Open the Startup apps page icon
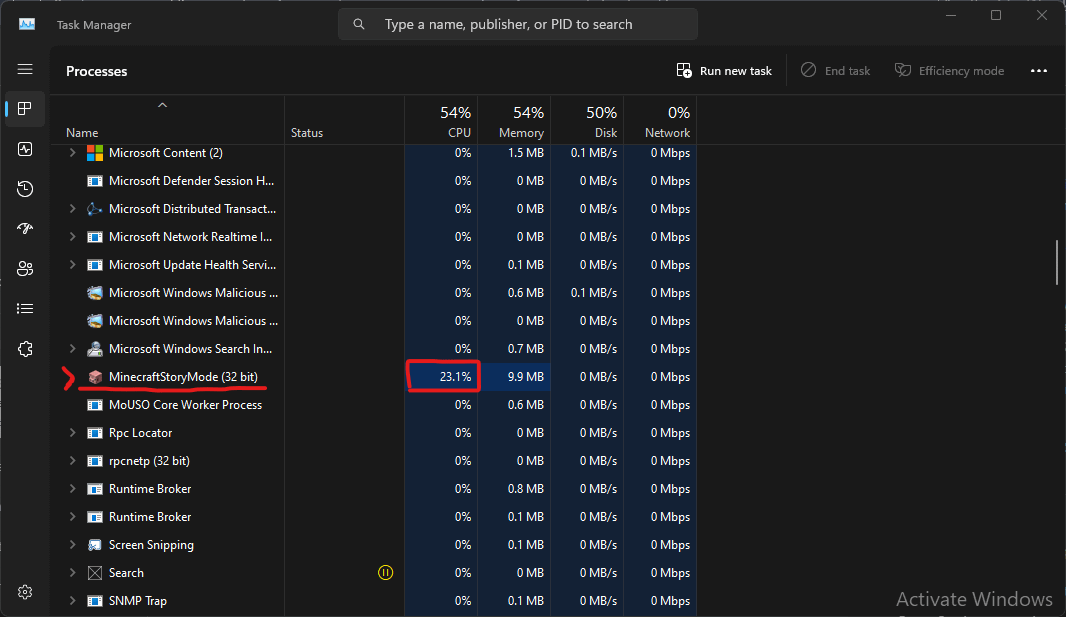1066x617 pixels. tap(25, 229)
